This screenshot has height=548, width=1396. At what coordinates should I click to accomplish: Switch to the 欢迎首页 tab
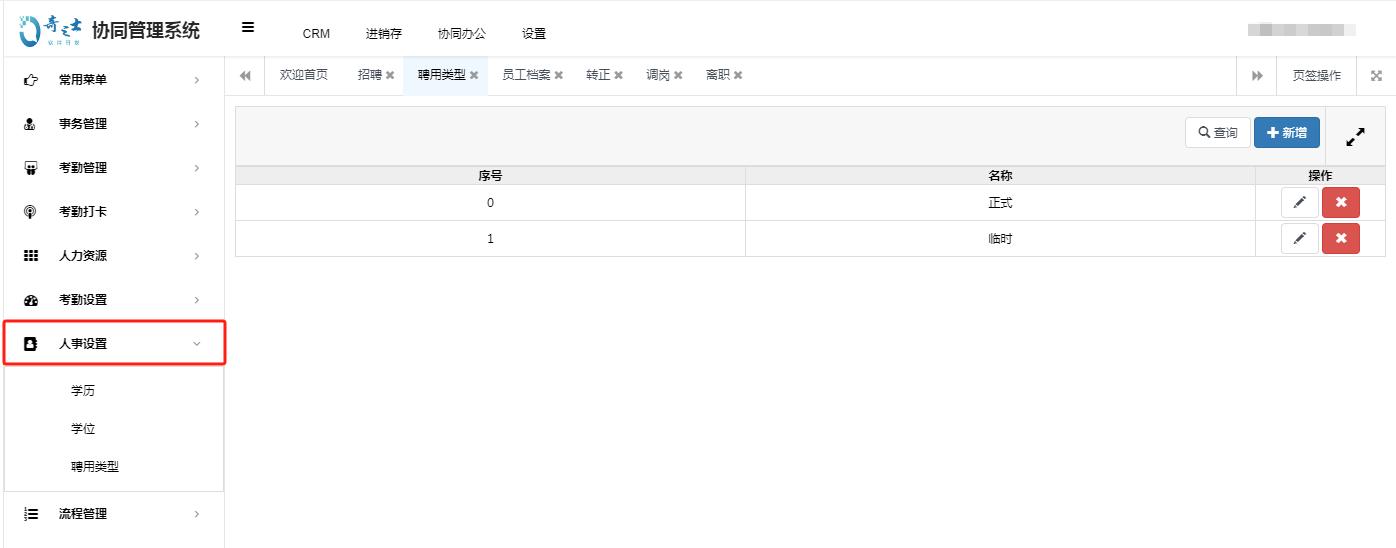tap(303, 75)
